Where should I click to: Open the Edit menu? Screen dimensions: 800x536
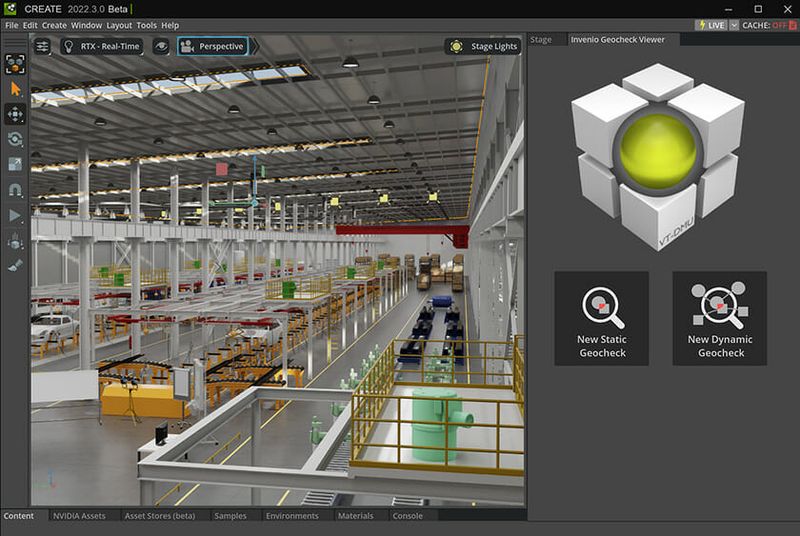point(30,25)
